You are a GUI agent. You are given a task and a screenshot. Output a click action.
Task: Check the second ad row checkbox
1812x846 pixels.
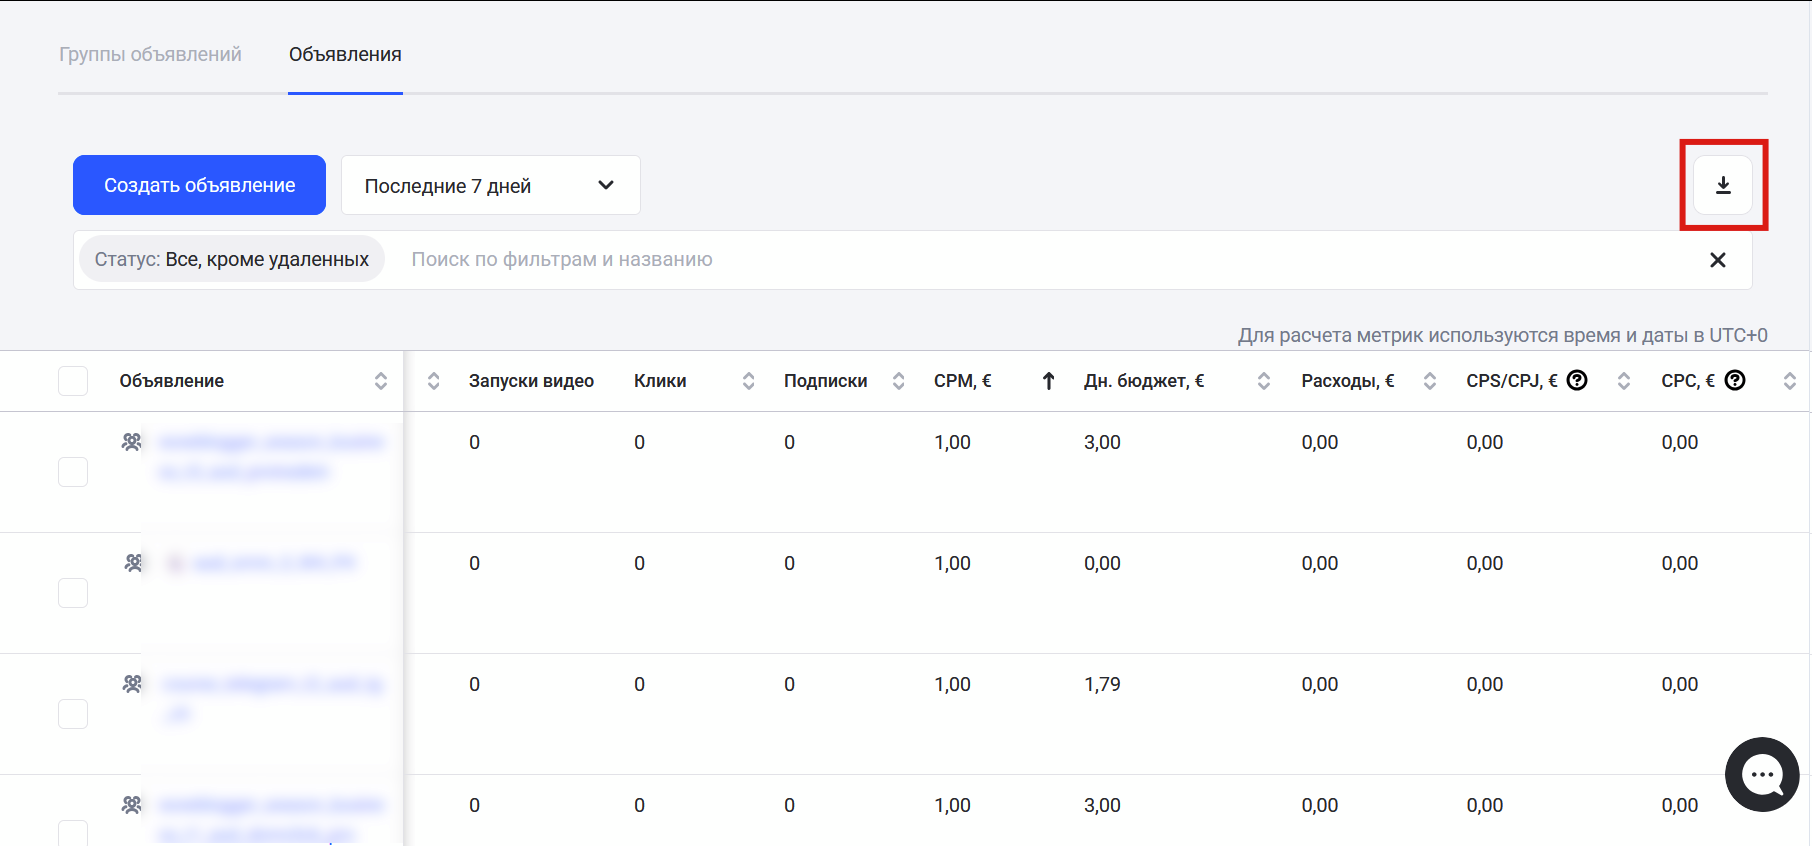73,593
